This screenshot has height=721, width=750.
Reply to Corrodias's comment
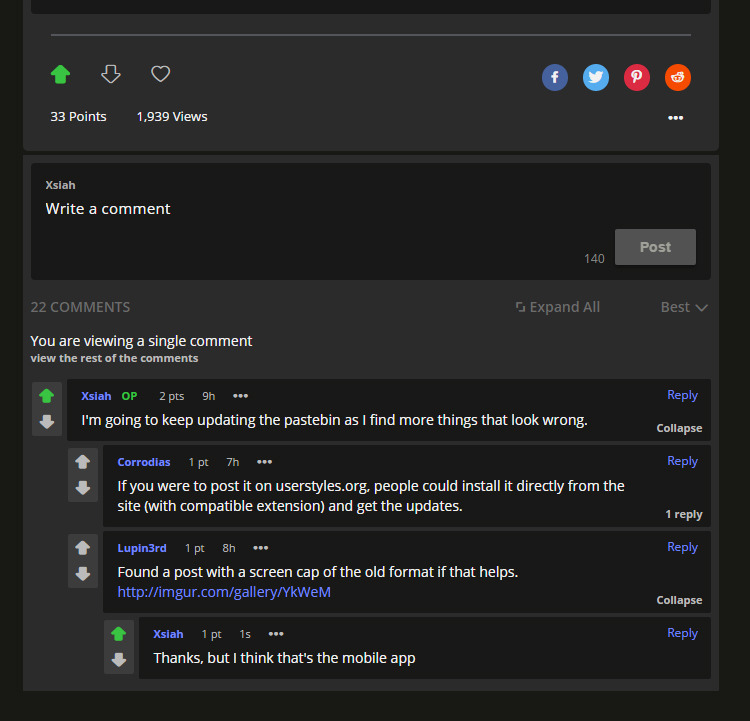pyautogui.click(x=682, y=461)
